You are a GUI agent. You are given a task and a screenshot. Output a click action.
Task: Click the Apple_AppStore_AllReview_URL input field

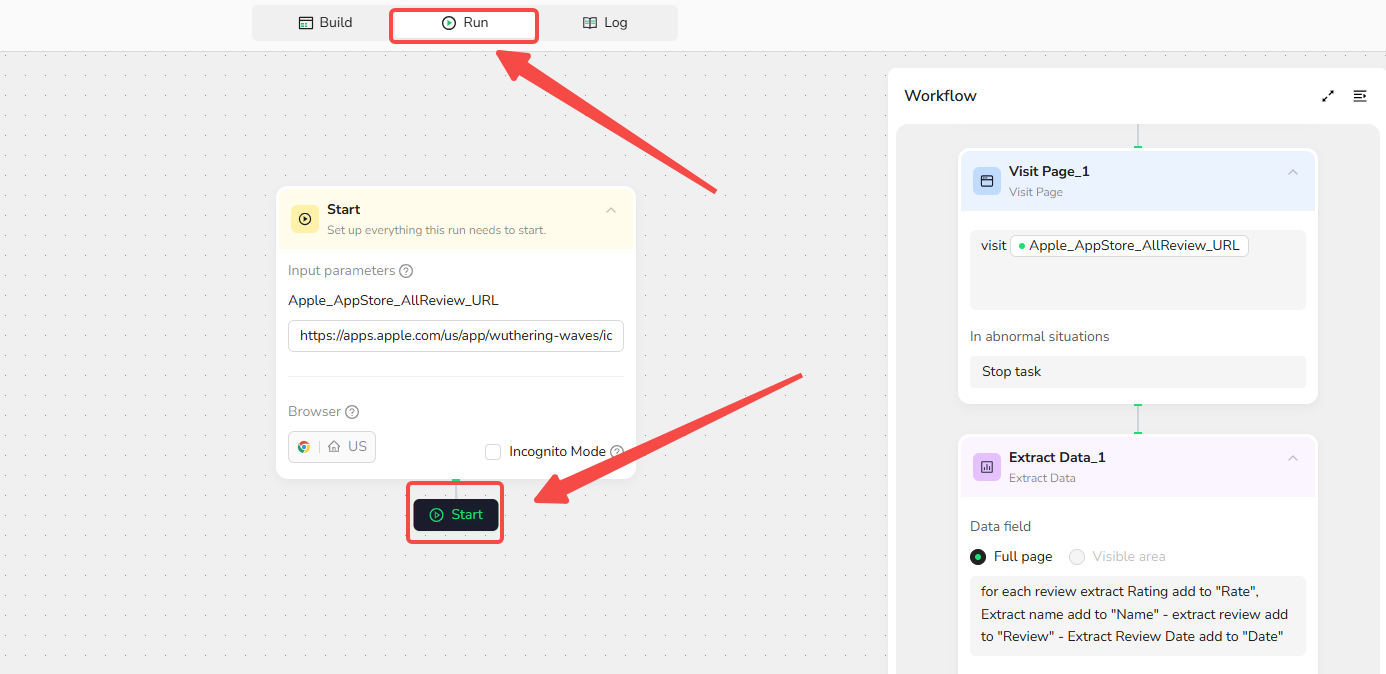[x=456, y=336]
